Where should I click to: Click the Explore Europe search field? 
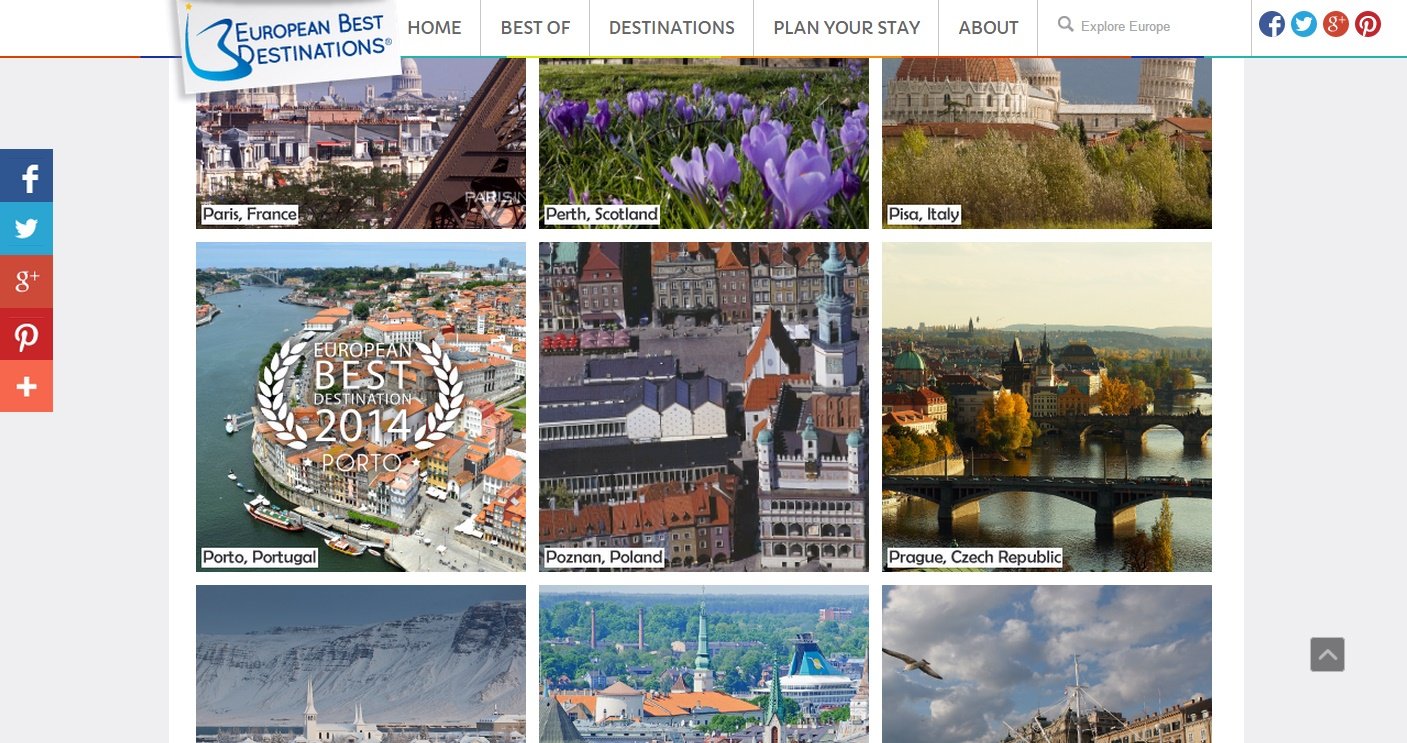(x=1150, y=27)
